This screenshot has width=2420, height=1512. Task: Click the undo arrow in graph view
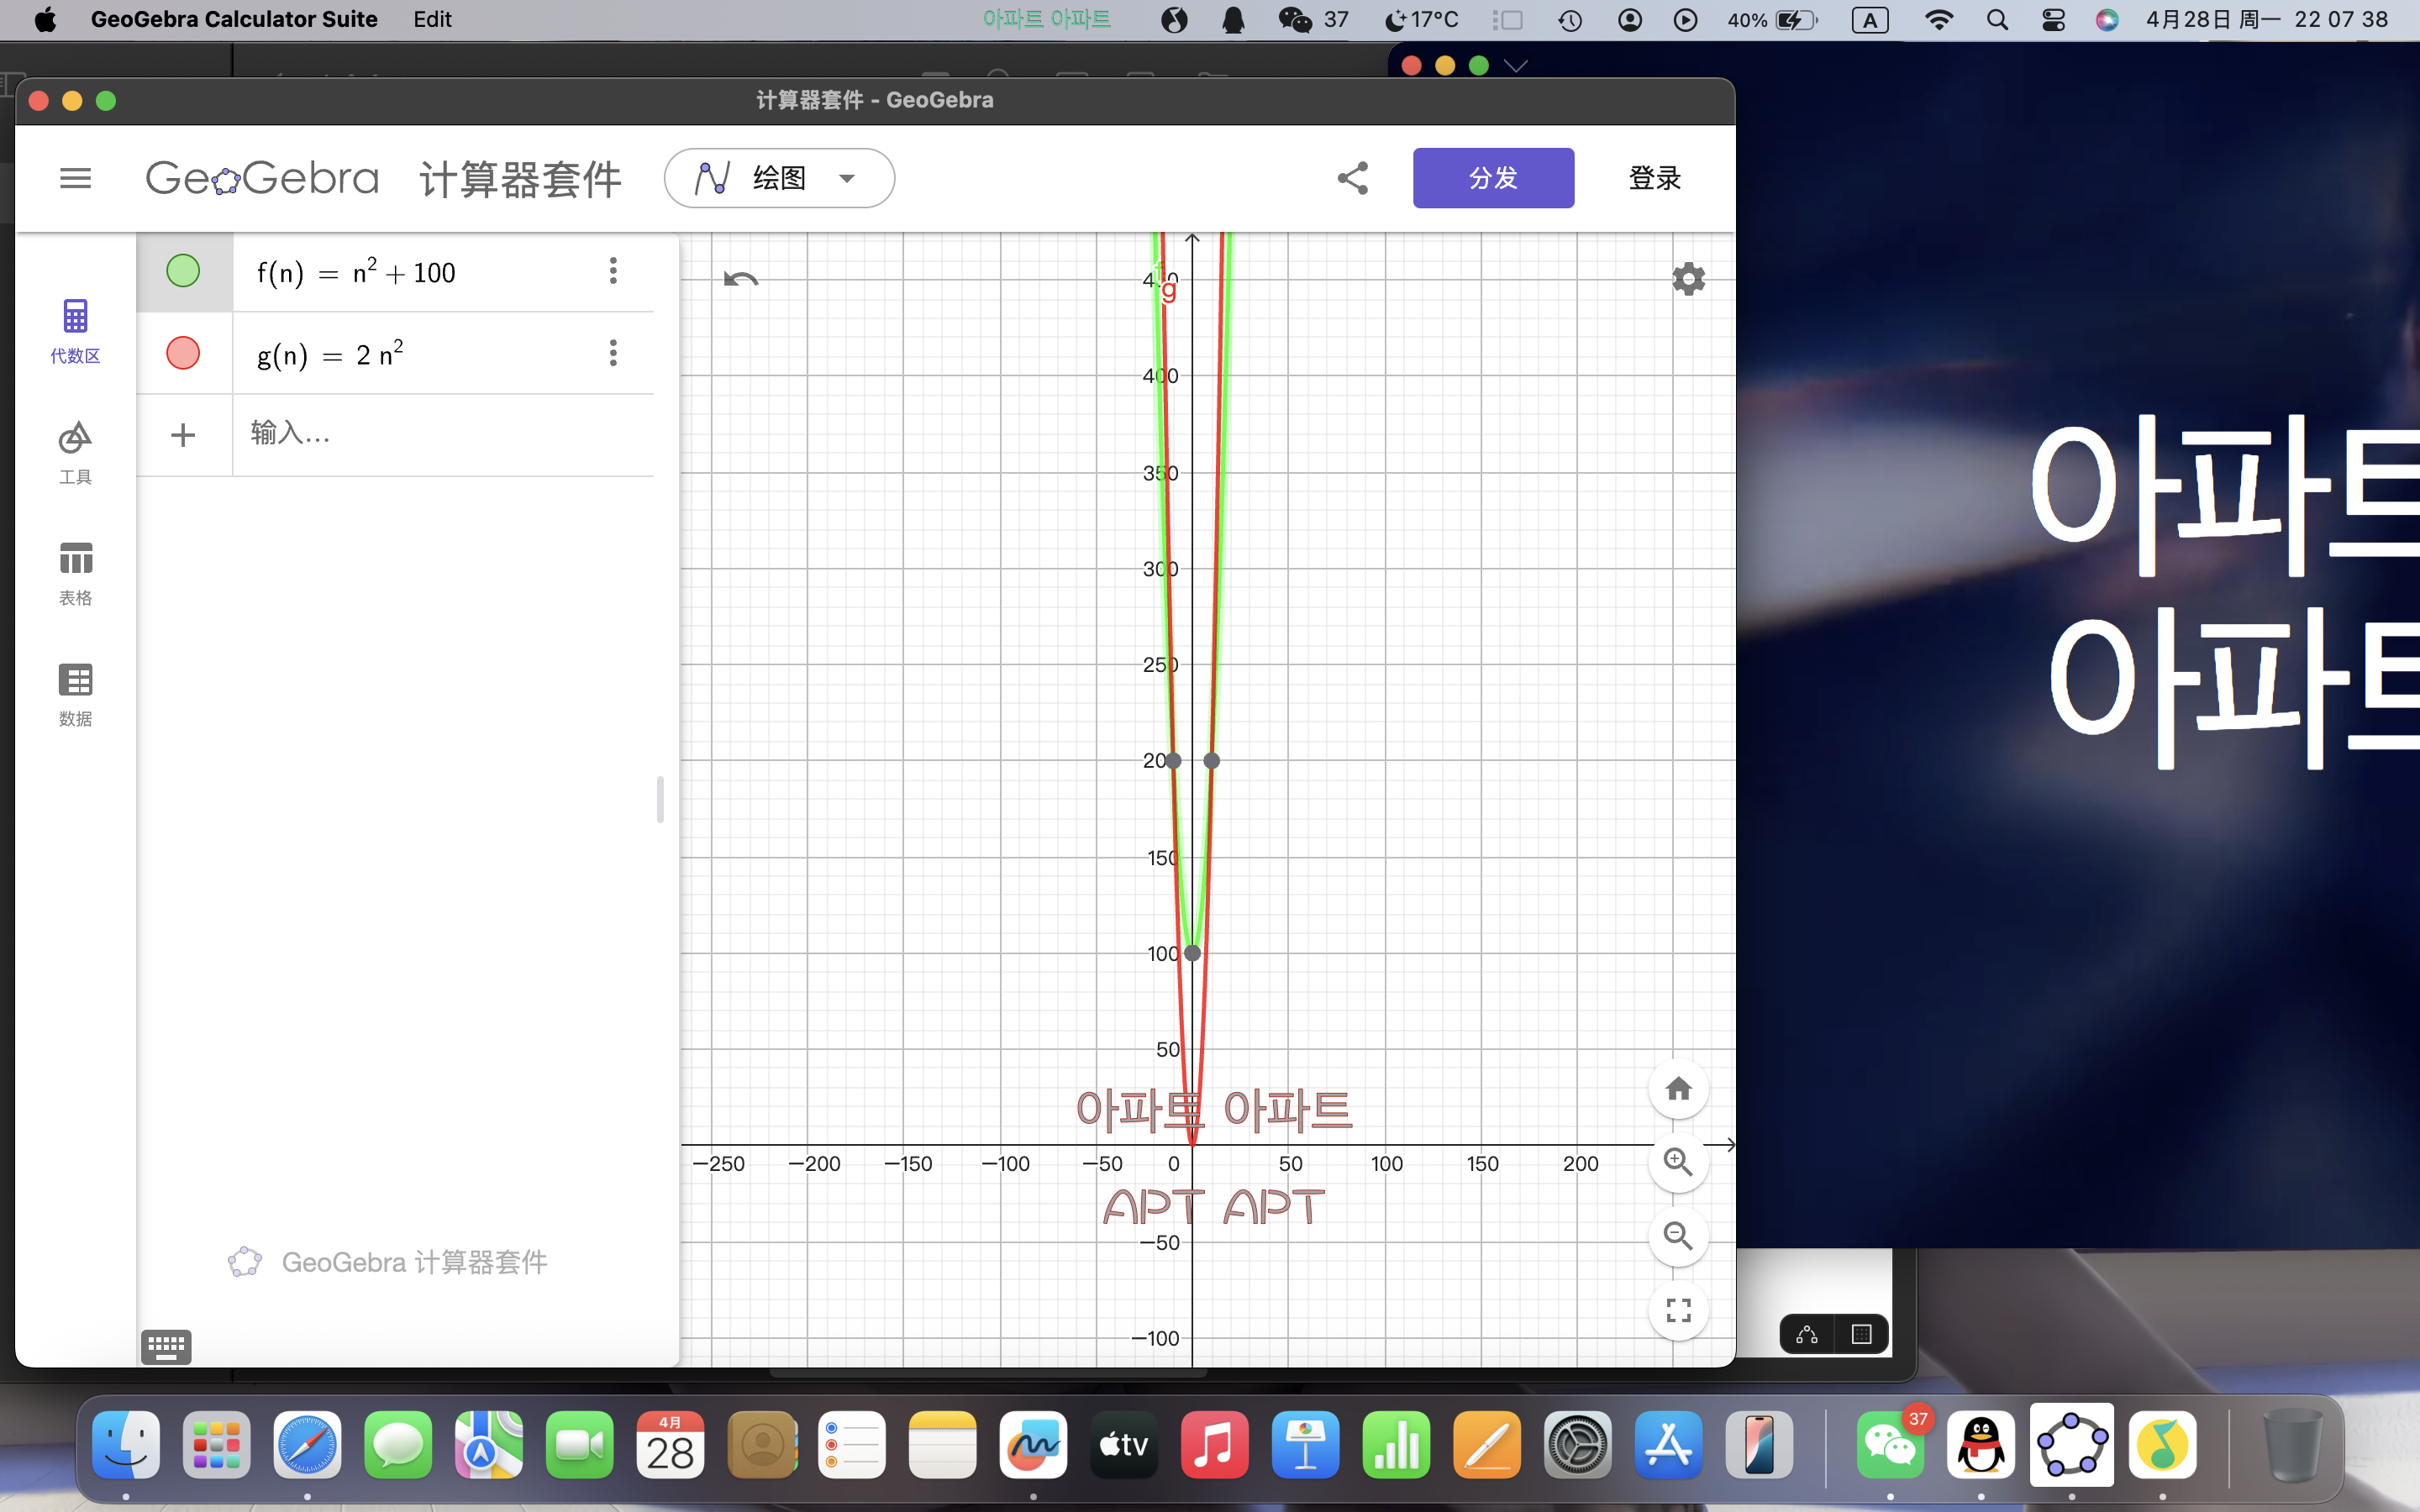tap(741, 279)
